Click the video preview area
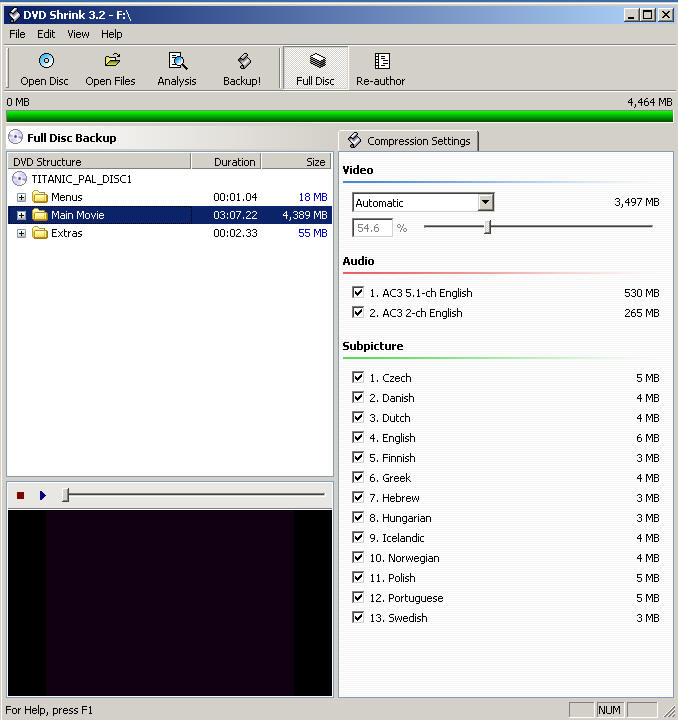Image resolution: width=678 pixels, height=720 pixels. 170,603
